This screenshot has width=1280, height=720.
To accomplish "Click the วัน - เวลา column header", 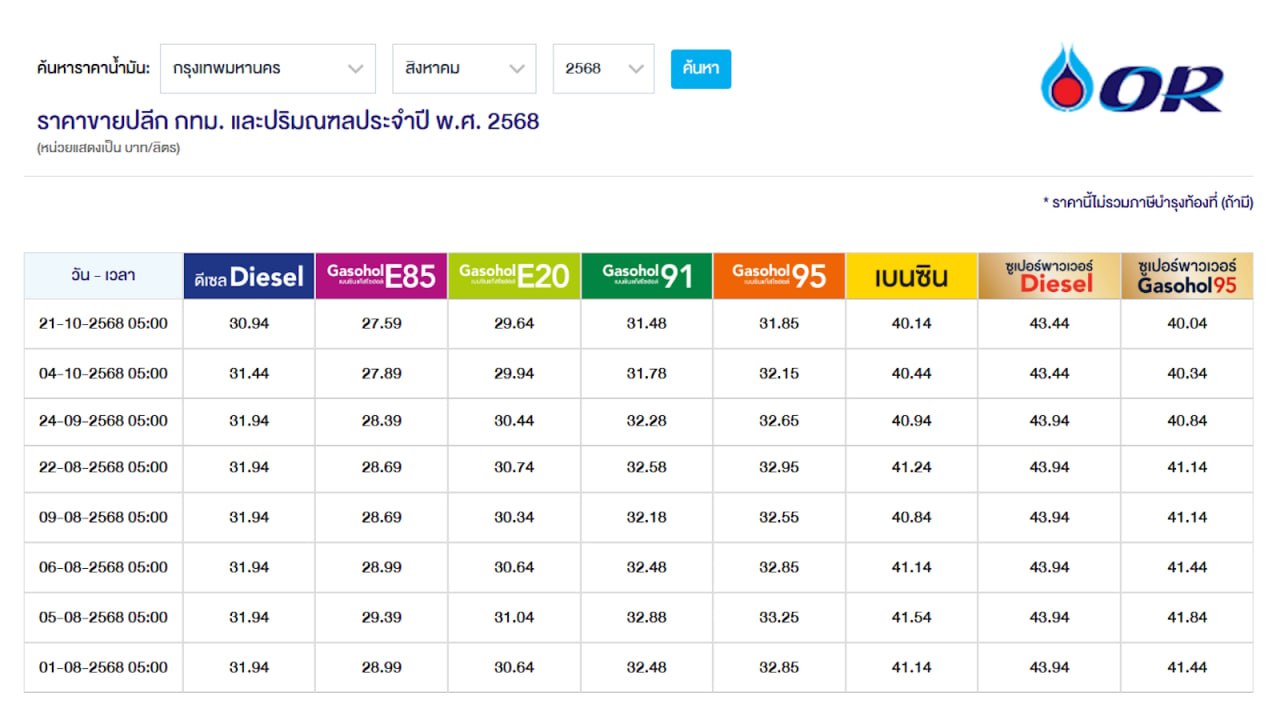I will pyautogui.click(x=103, y=275).
